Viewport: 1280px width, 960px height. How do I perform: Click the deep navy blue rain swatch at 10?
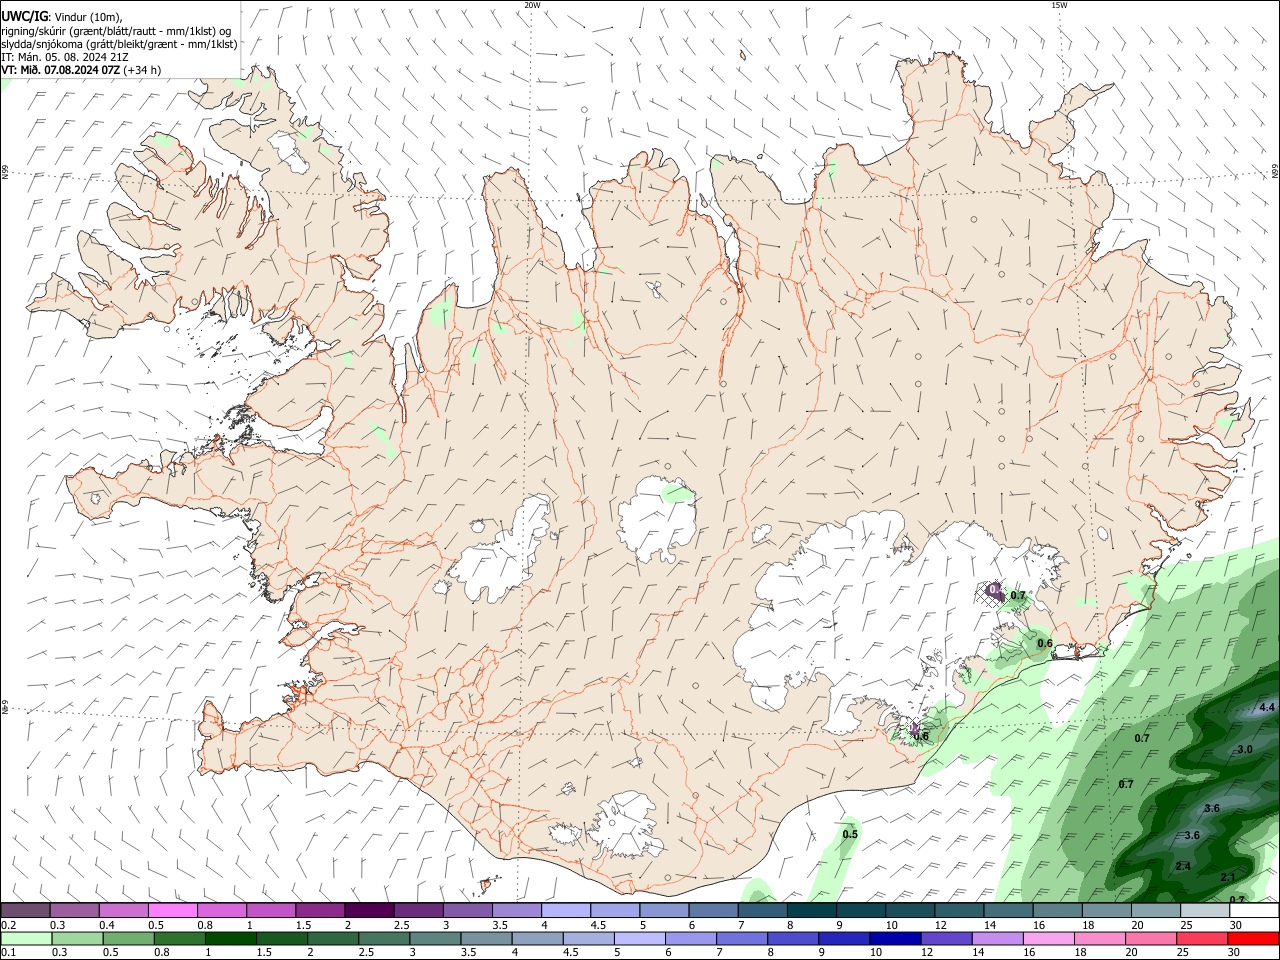pyautogui.click(x=895, y=938)
